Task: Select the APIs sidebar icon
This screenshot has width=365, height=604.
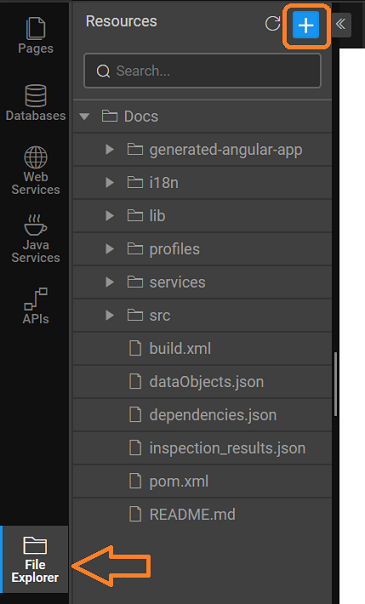Action: tap(35, 299)
